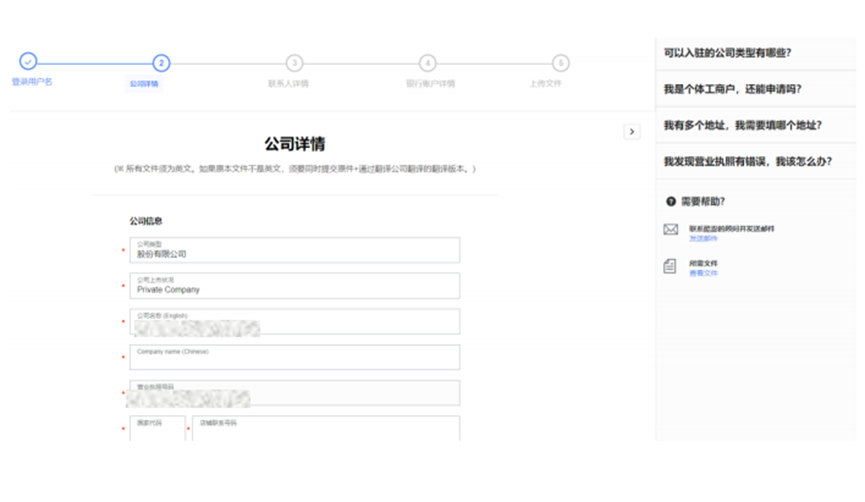Screen dimensions: 865x502
Task: Click the completed step 1 checkmark circle
Action: coord(28,62)
